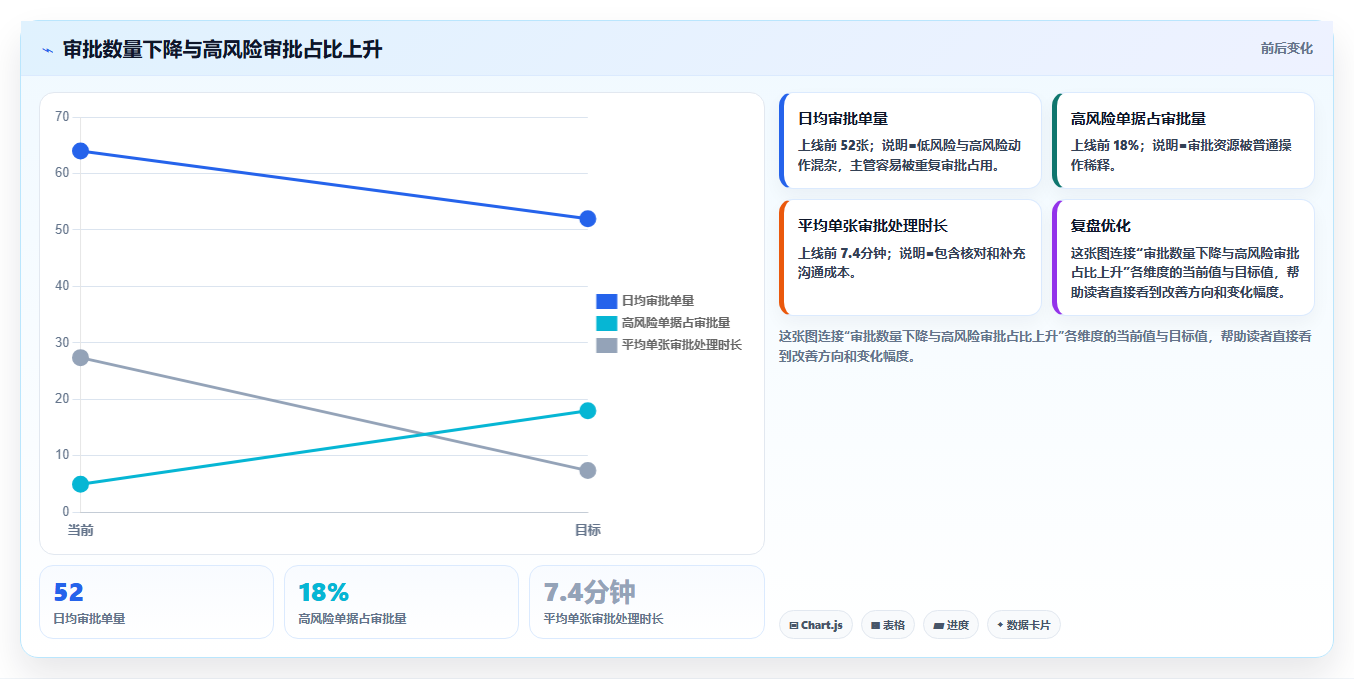Screen dimensions: 1354x679
Task: Toggle 平均单张审批处理时长 legend color box
Action: point(607,345)
